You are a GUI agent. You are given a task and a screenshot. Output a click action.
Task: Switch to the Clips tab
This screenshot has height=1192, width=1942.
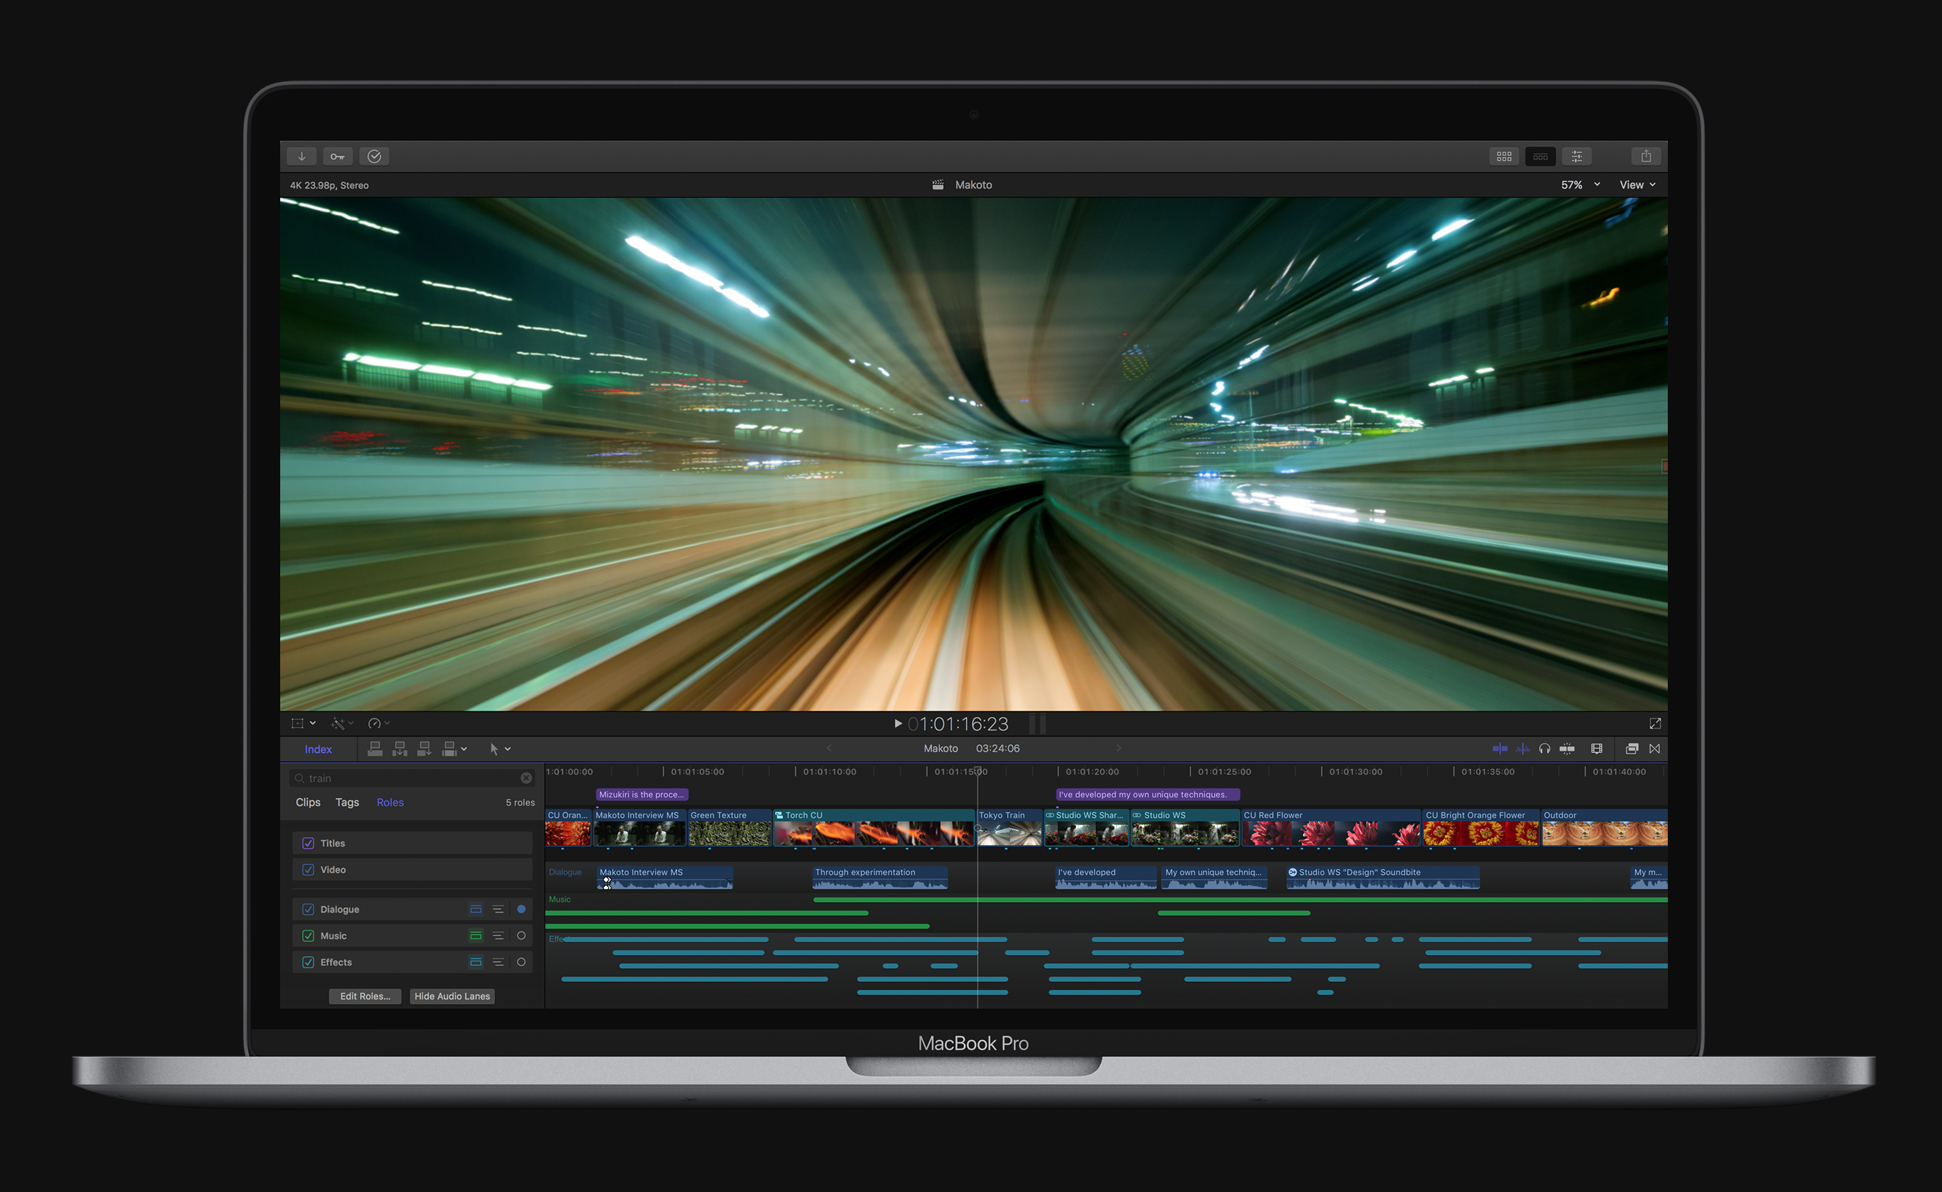(x=308, y=802)
